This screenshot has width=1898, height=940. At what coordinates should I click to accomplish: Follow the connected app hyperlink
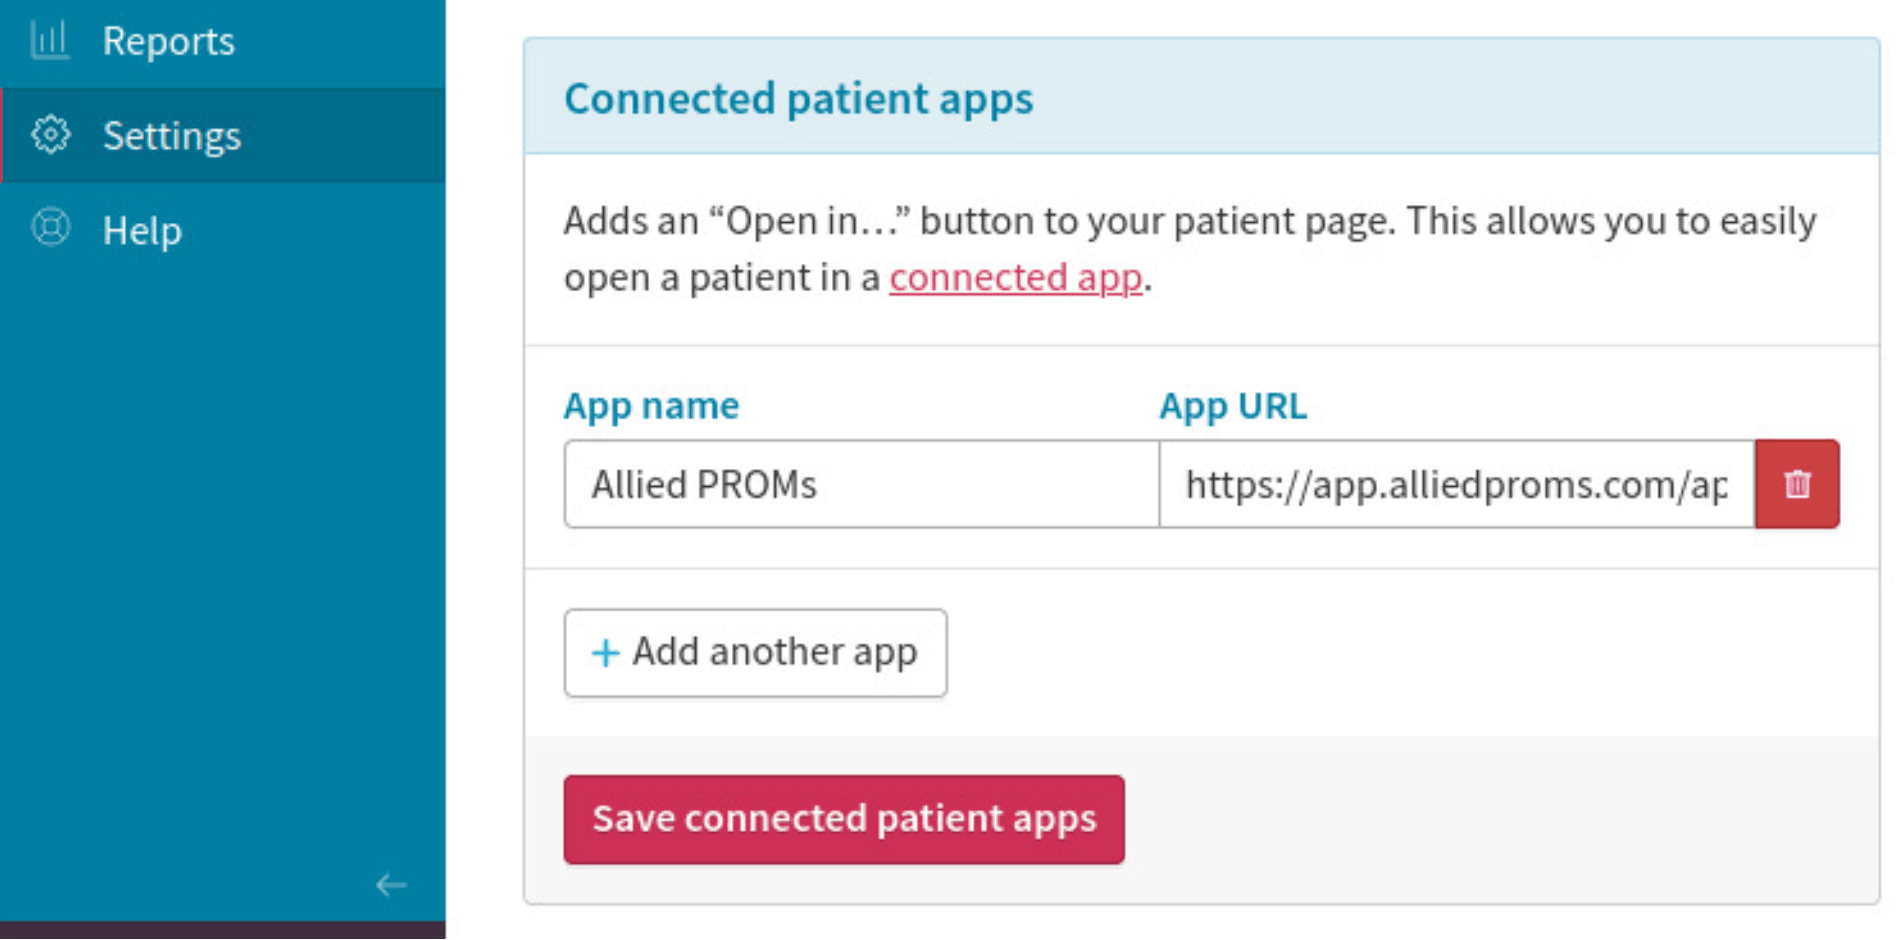point(1015,277)
